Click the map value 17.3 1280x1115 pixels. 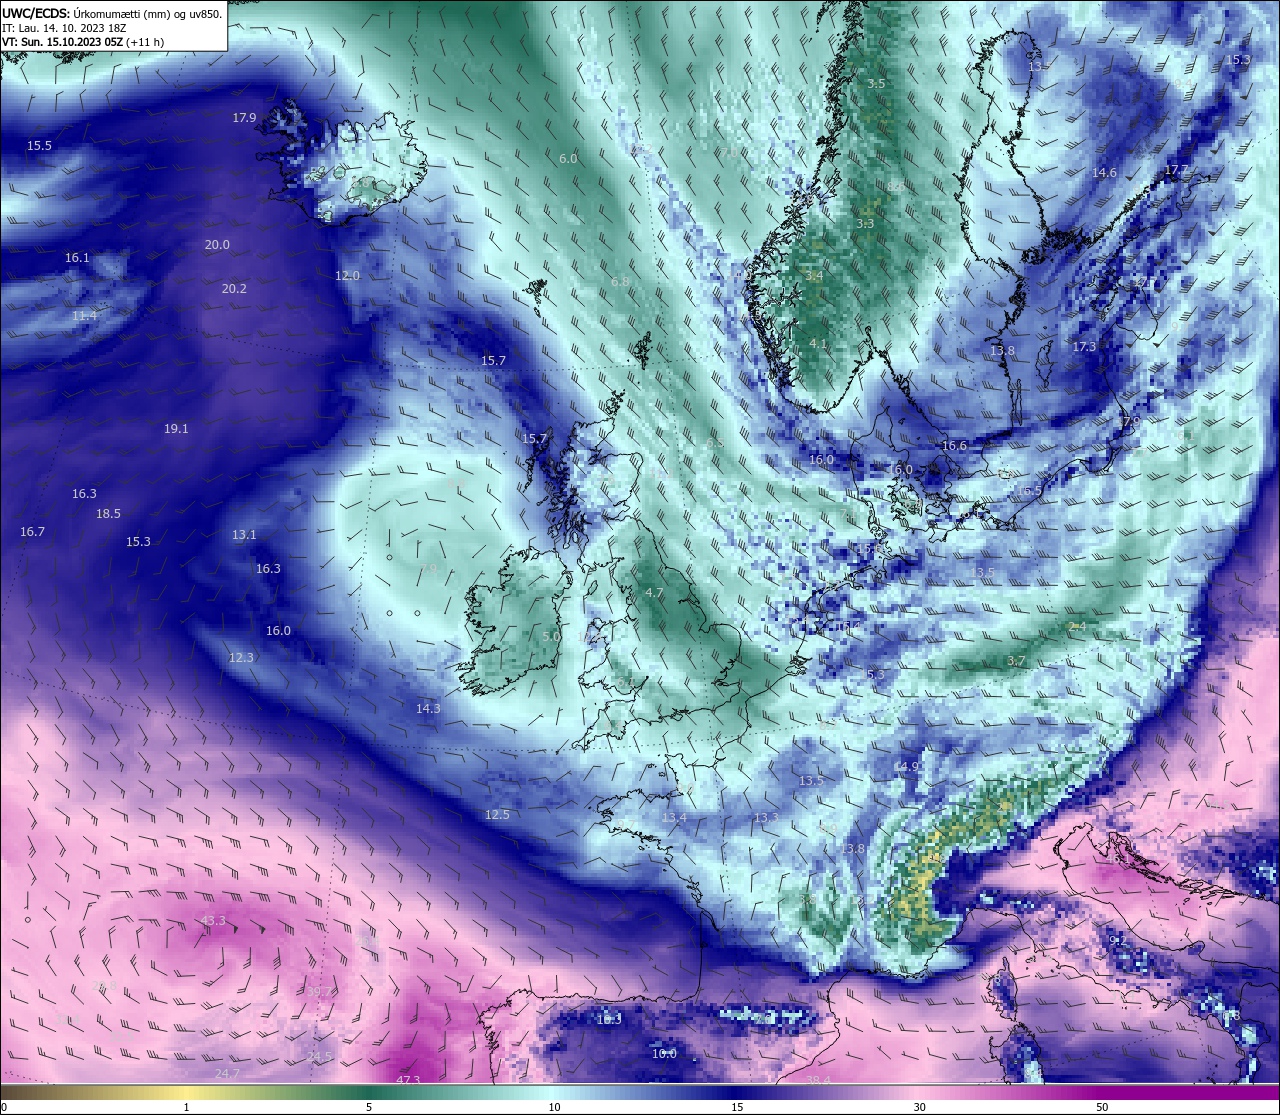(x=1084, y=348)
